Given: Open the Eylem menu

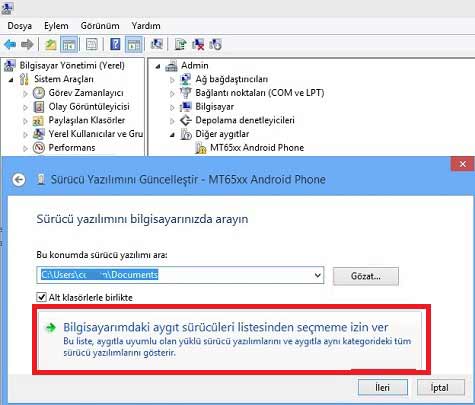Looking at the screenshot, I should point(56,26).
